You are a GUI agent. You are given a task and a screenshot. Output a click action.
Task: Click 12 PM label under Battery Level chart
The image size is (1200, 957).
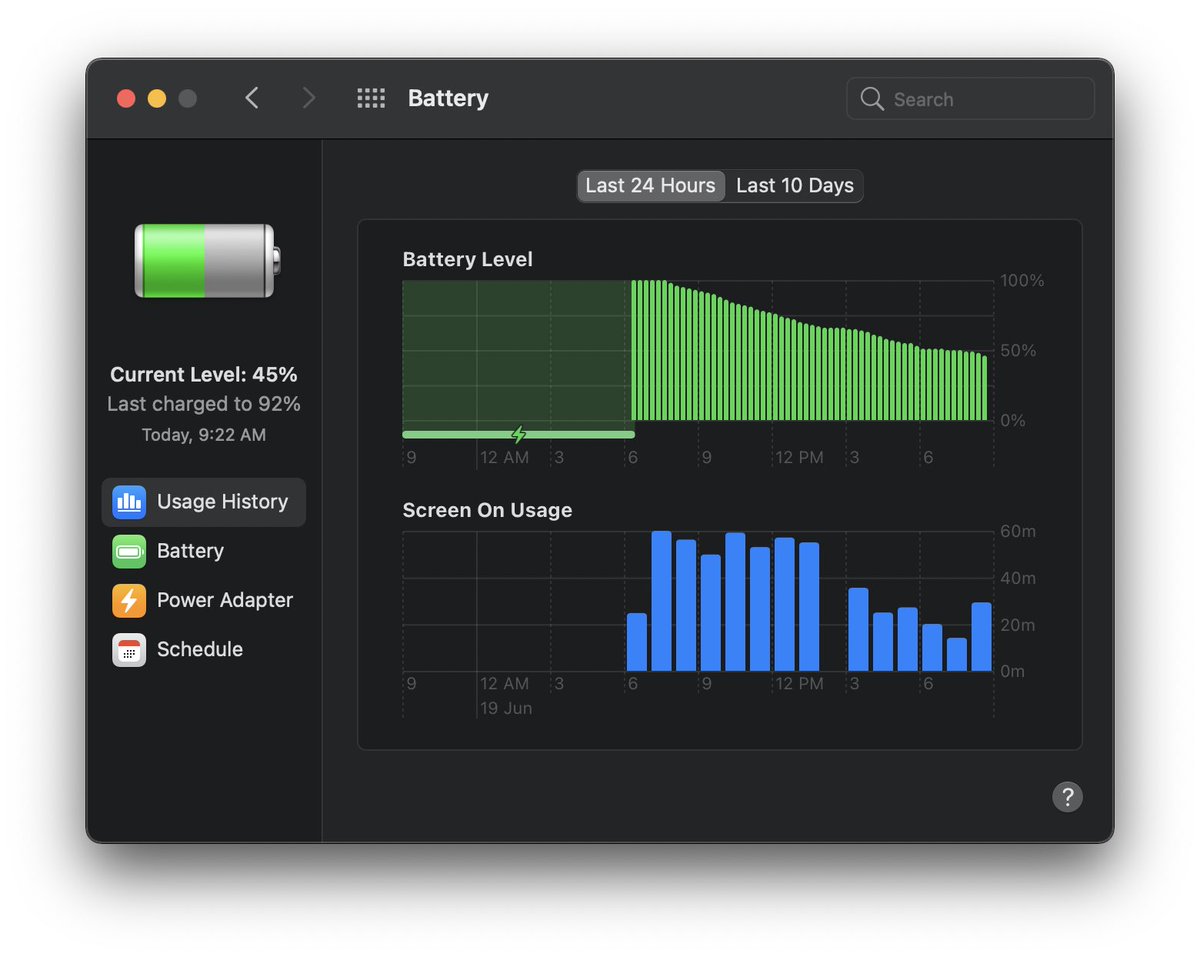(799, 457)
